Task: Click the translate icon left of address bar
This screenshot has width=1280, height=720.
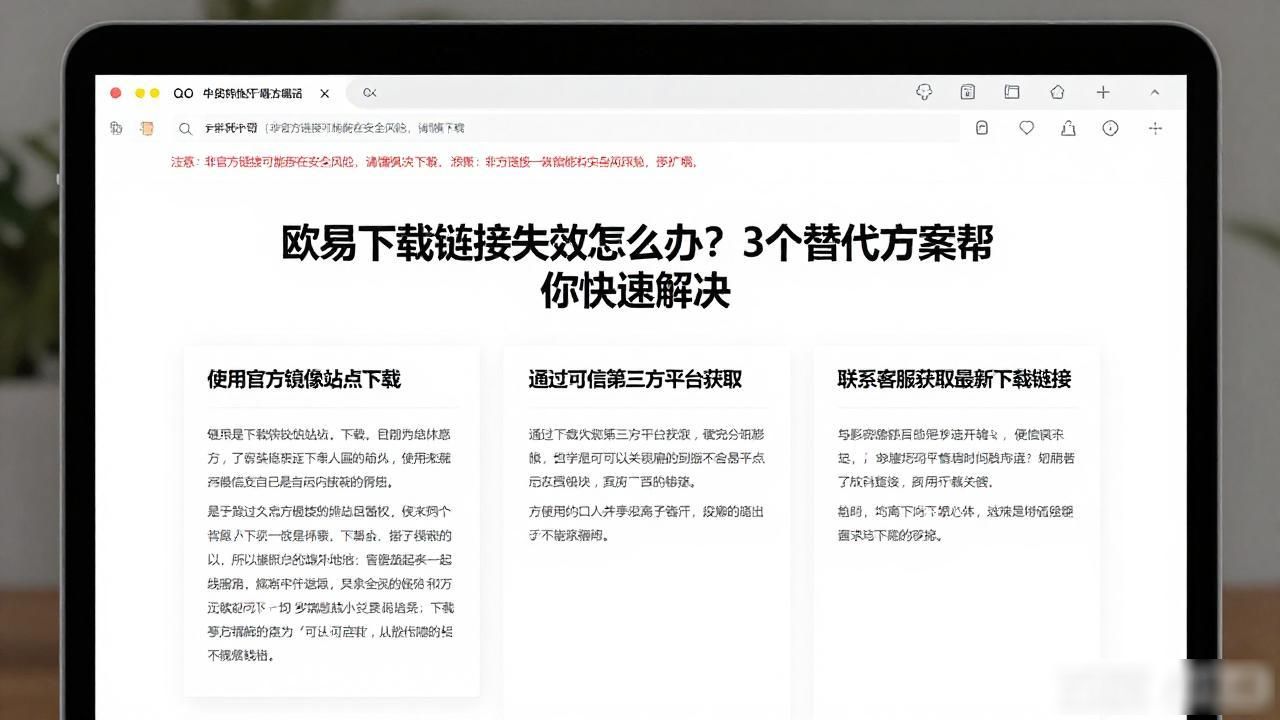Action: tap(117, 128)
